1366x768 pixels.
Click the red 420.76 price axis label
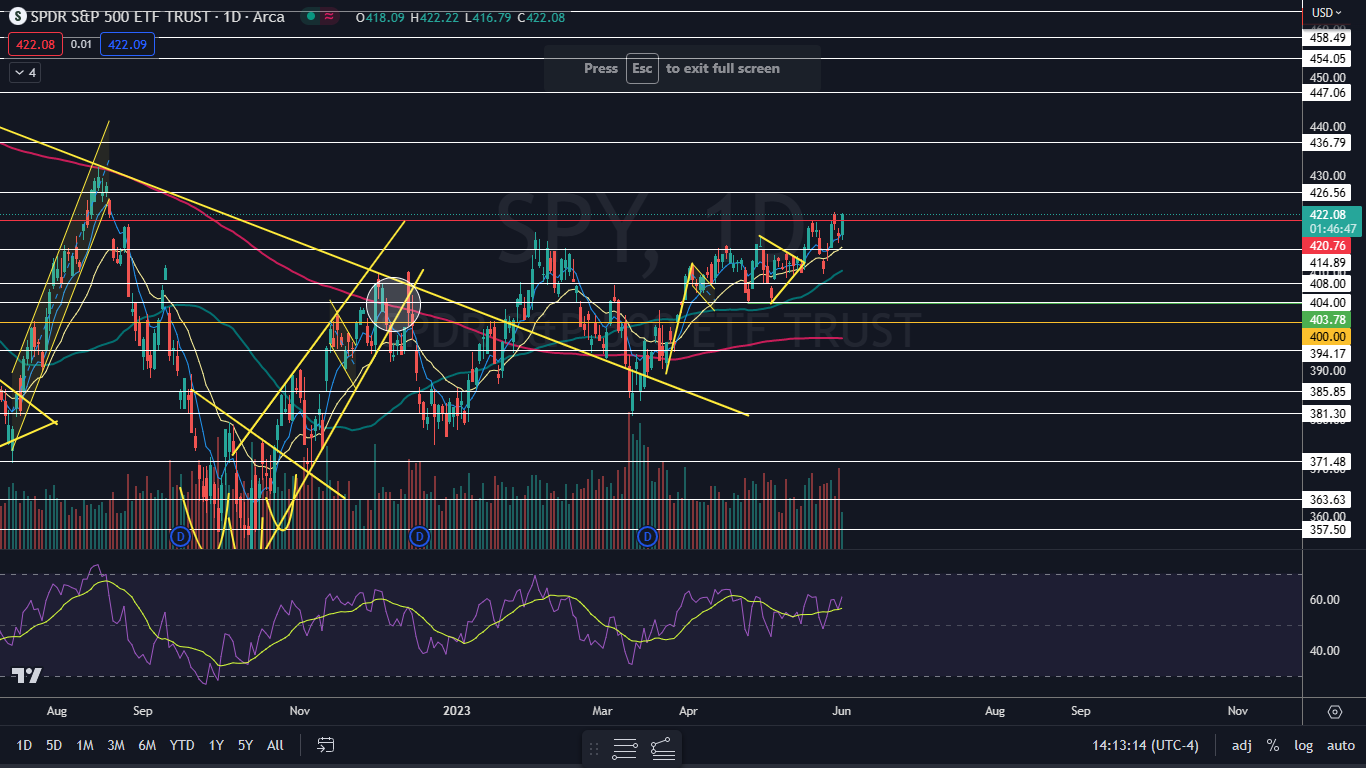[x=1328, y=245]
